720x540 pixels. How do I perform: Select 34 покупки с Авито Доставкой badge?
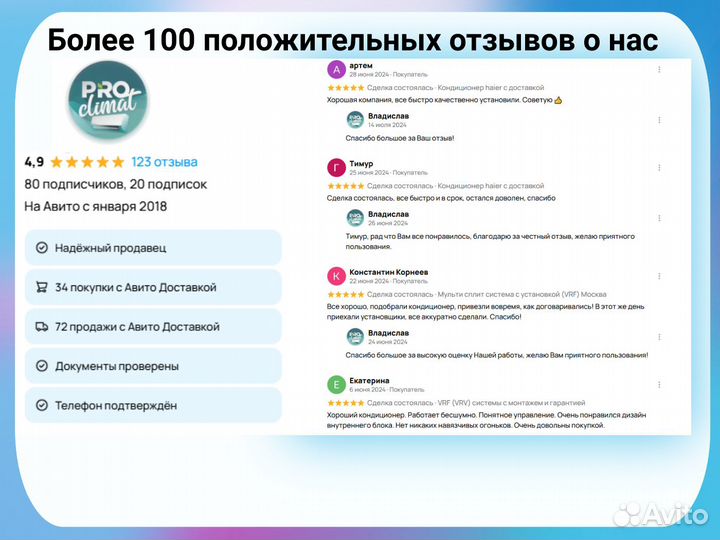point(153,287)
